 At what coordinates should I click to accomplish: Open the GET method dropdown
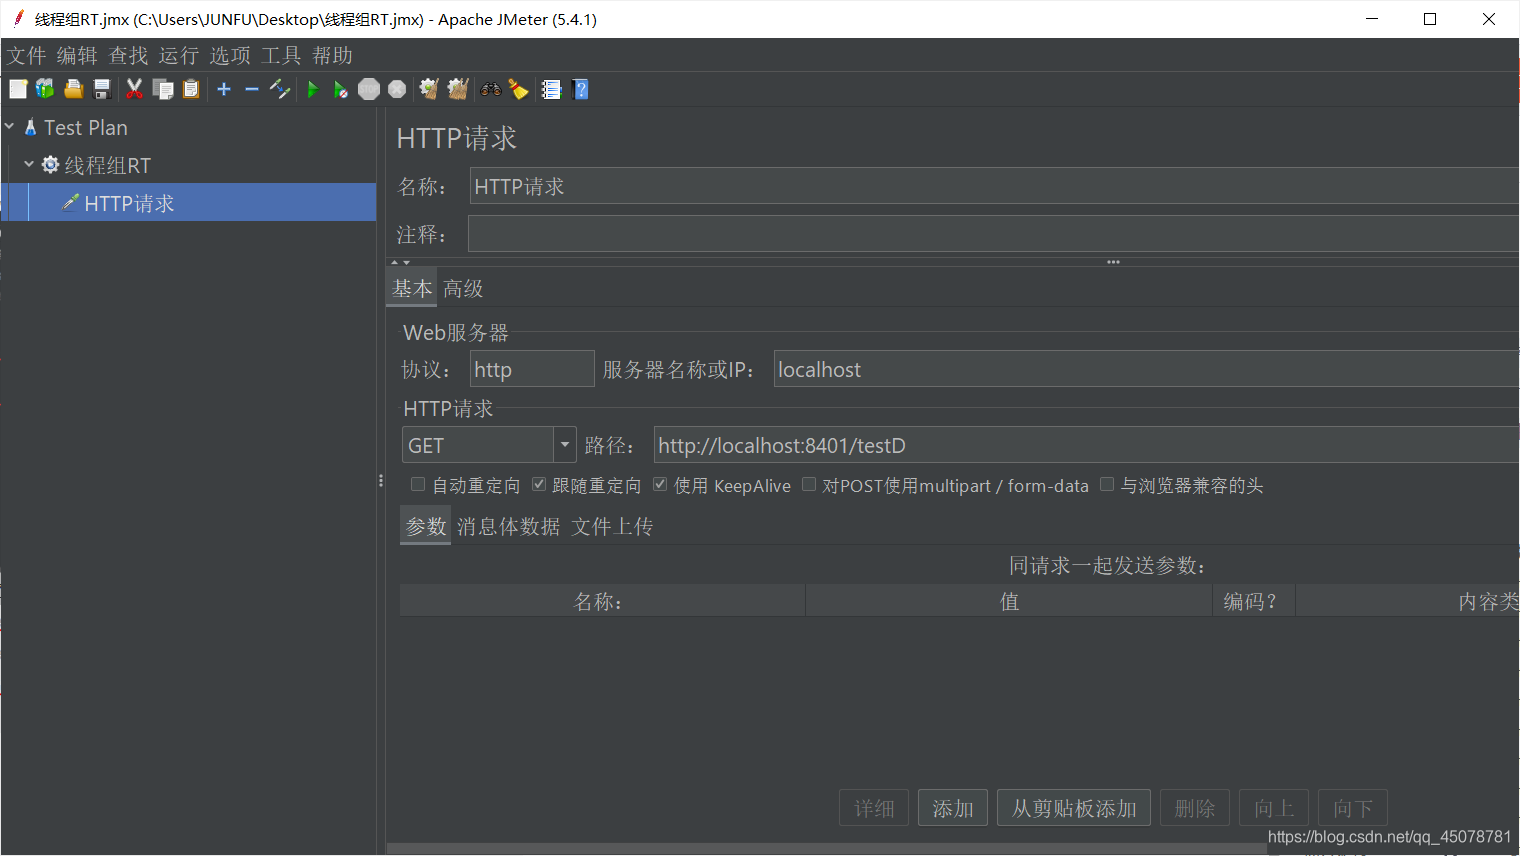coord(565,444)
